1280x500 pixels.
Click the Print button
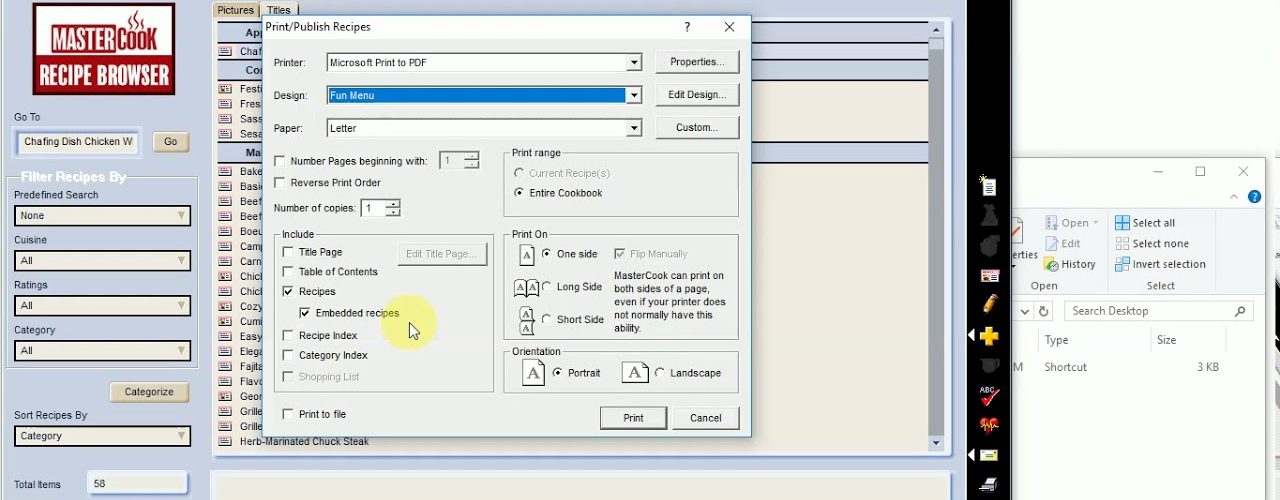tap(633, 418)
